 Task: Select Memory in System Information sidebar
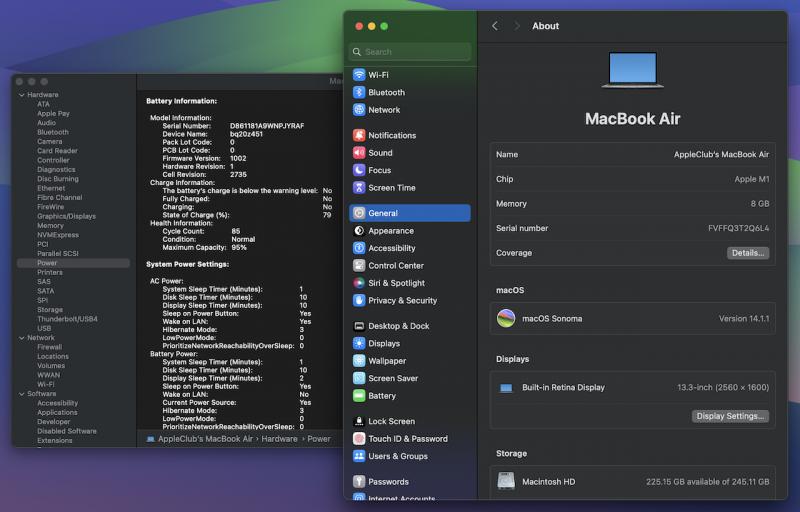click(50, 225)
